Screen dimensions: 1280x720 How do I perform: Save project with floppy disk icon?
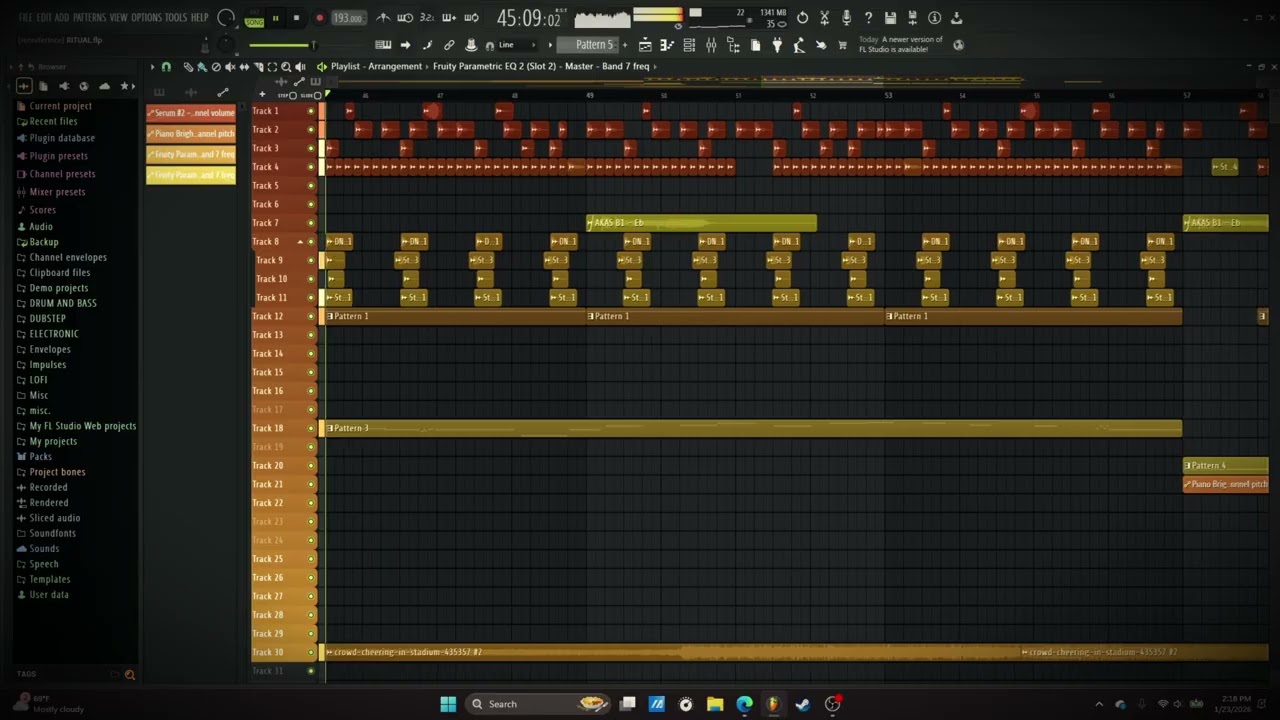point(890,18)
